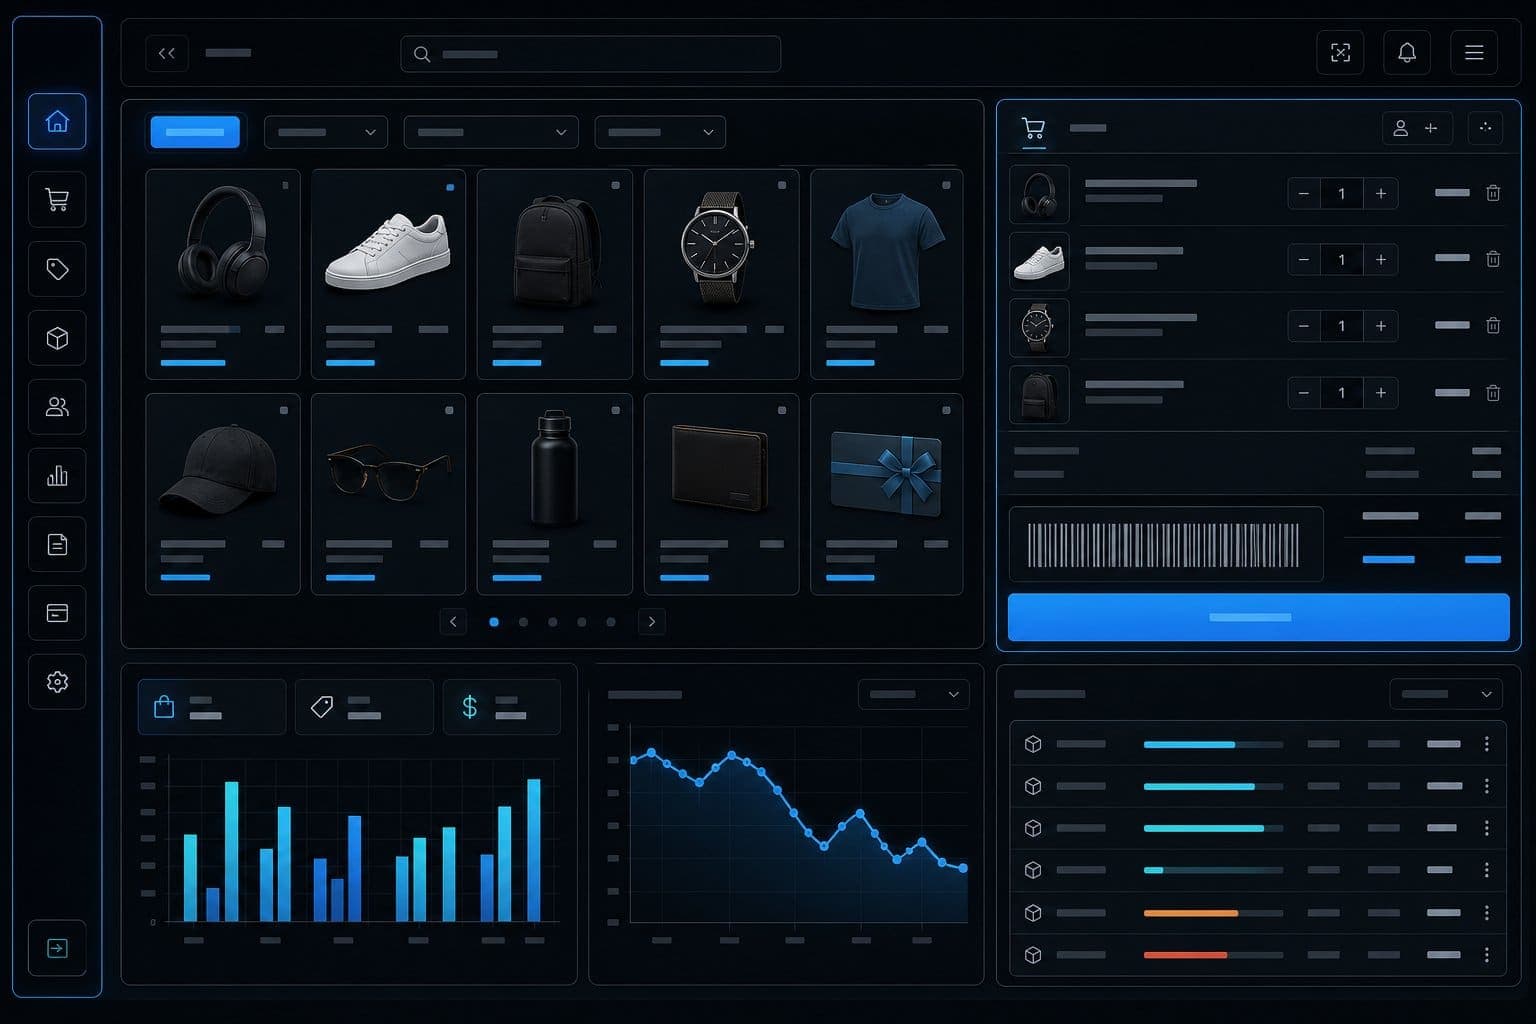Increase quantity of the watch cart item
Viewport: 1536px width, 1024px height.
[x=1380, y=326]
